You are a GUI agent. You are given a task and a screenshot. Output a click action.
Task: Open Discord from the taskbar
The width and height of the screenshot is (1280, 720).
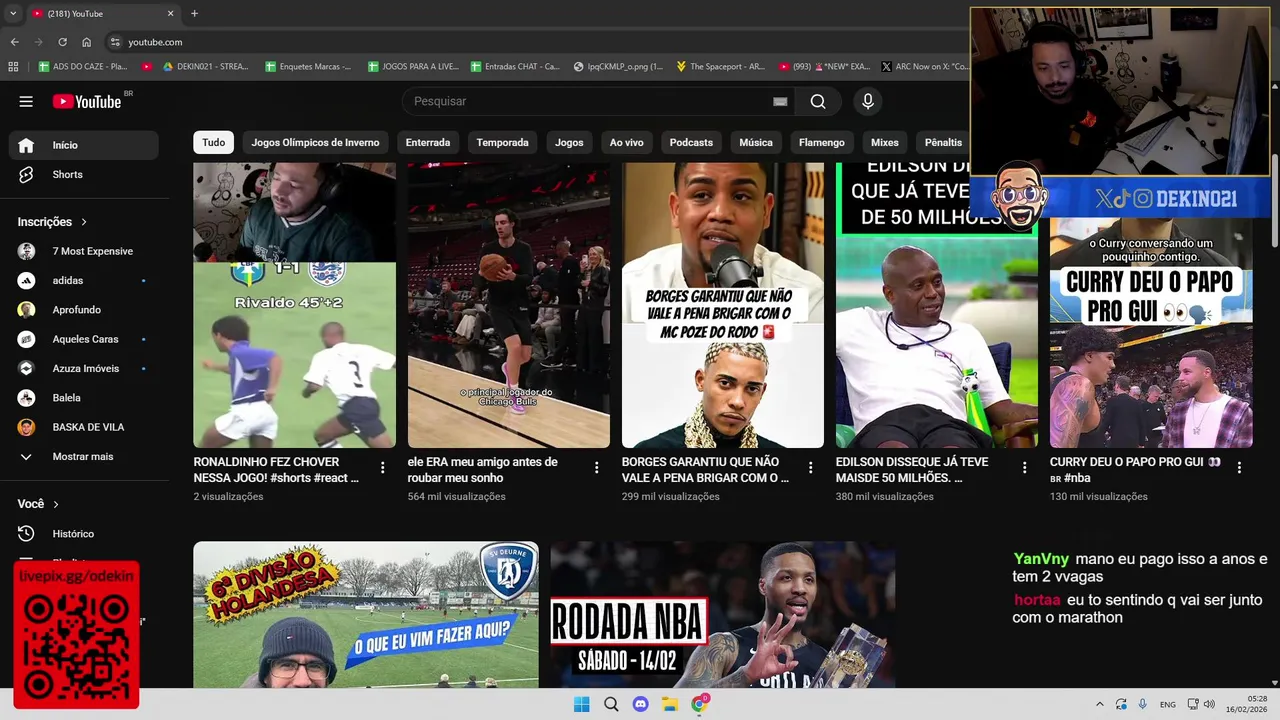[x=641, y=704]
